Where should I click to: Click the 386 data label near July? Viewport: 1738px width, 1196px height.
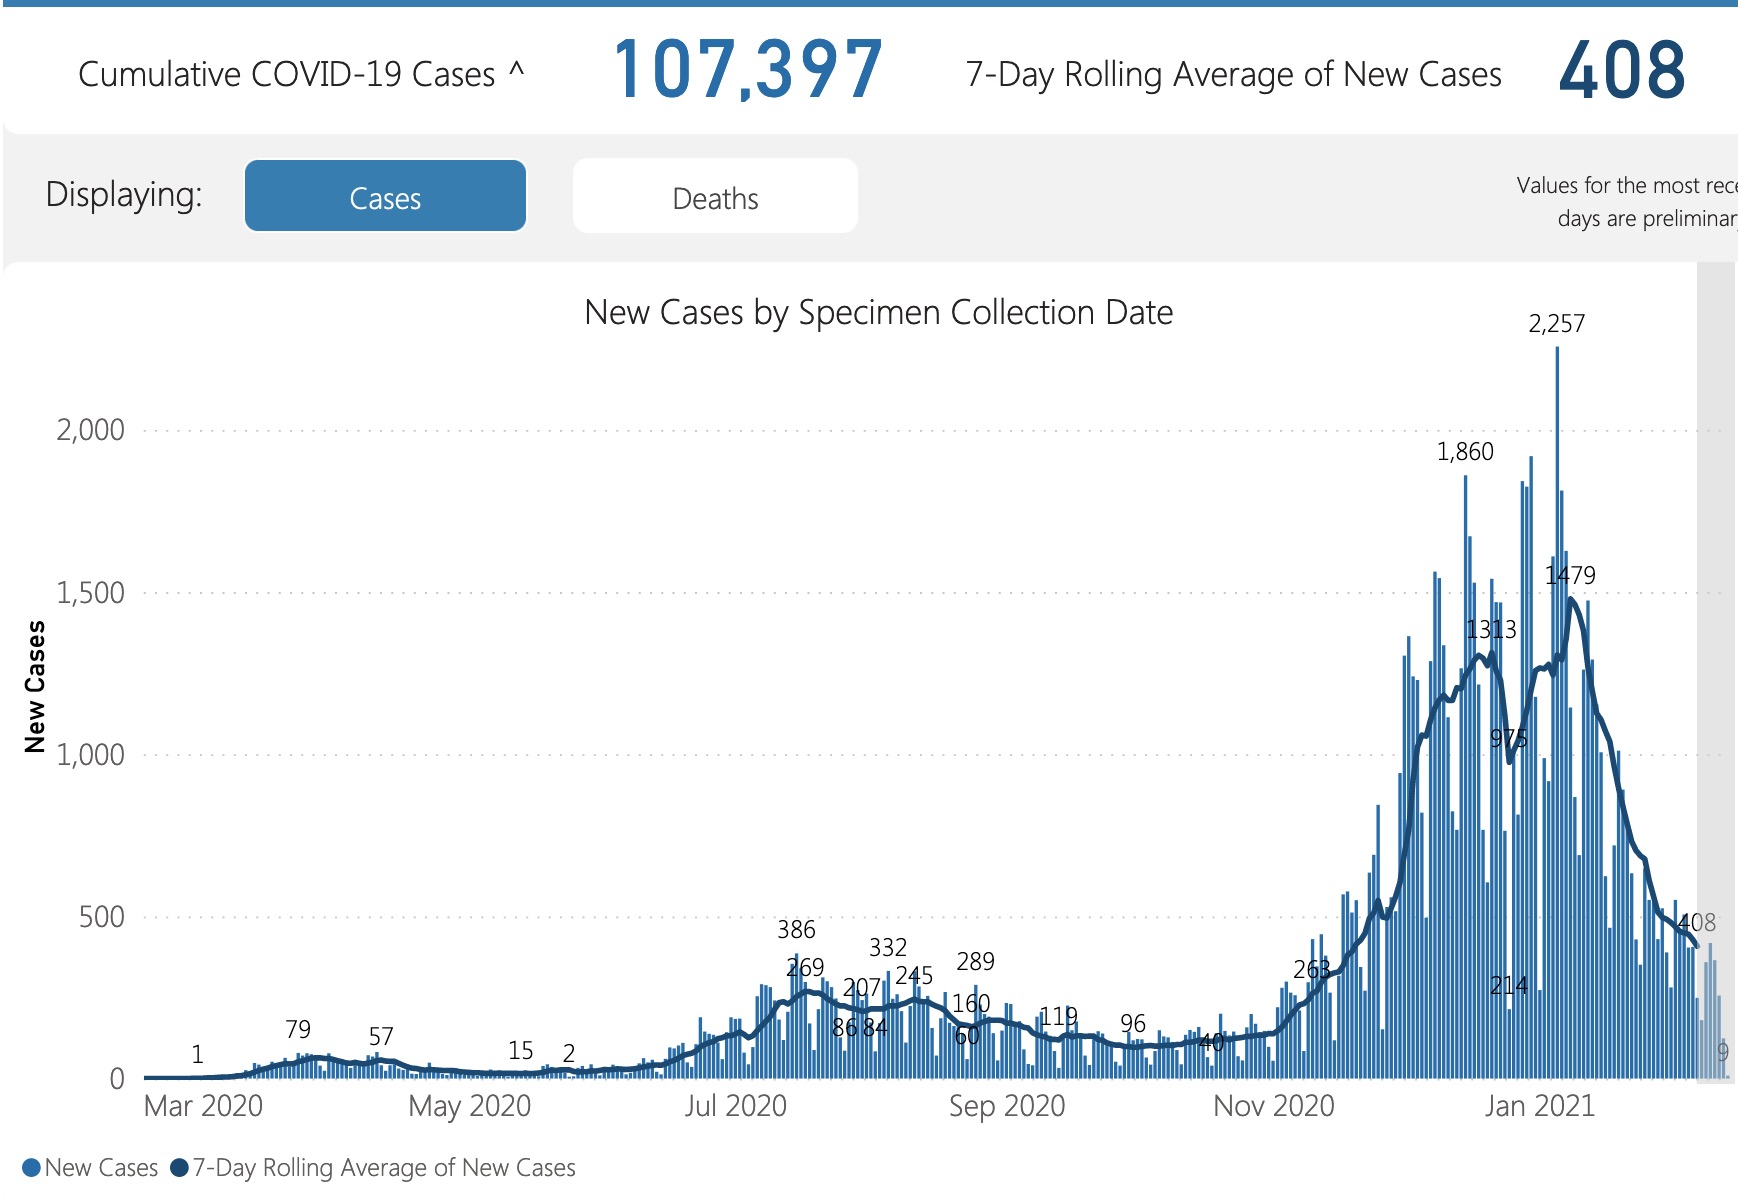coord(796,930)
